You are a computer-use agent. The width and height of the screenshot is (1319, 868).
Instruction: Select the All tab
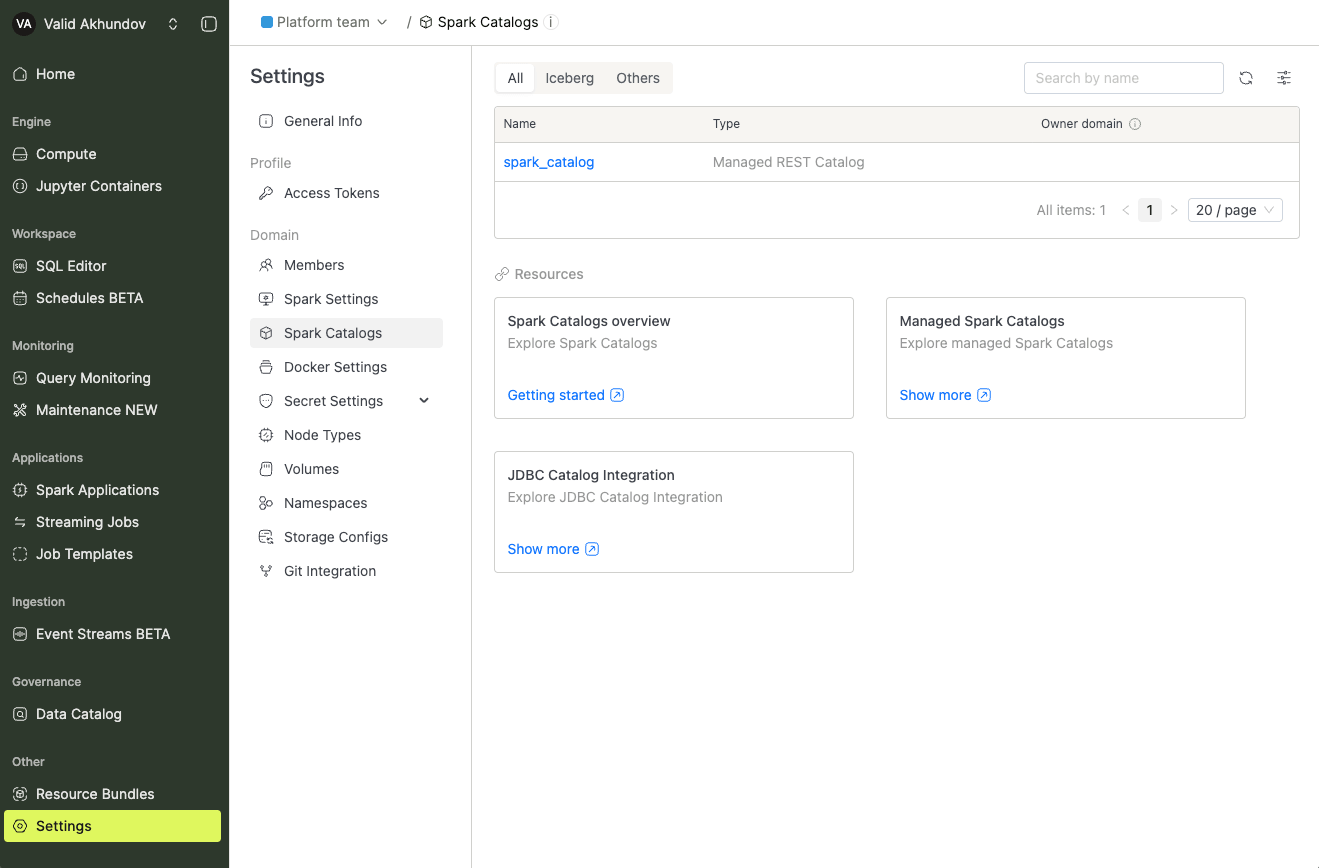(x=515, y=78)
